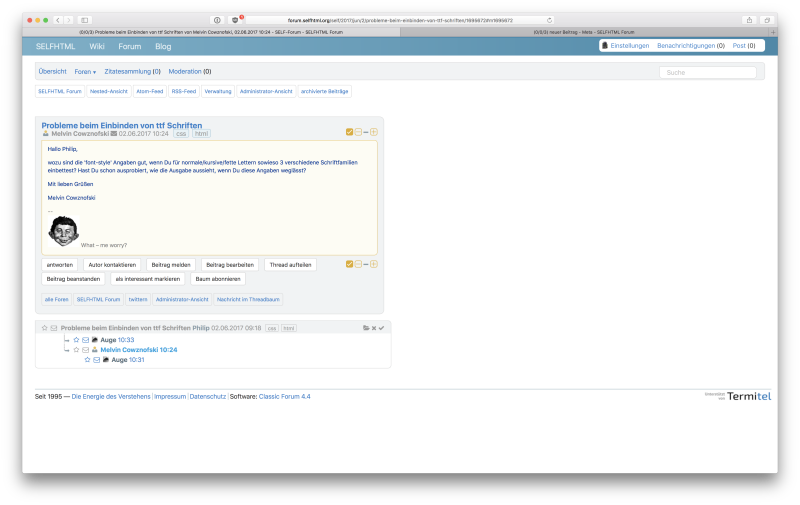Open top Administrator-Ansicht button

point(266,91)
